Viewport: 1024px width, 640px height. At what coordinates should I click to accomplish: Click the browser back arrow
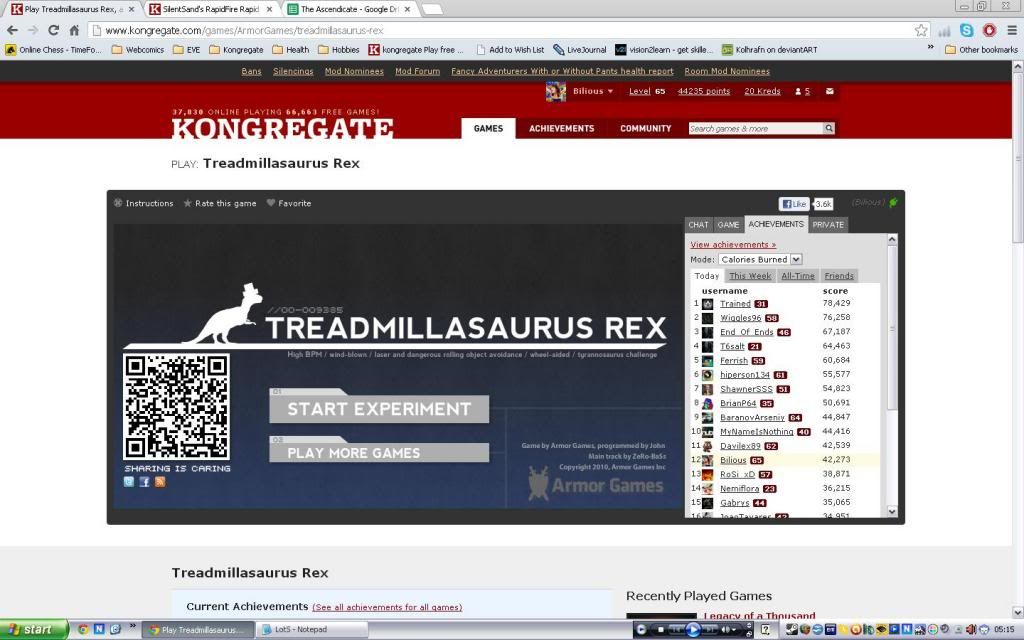[12, 30]
